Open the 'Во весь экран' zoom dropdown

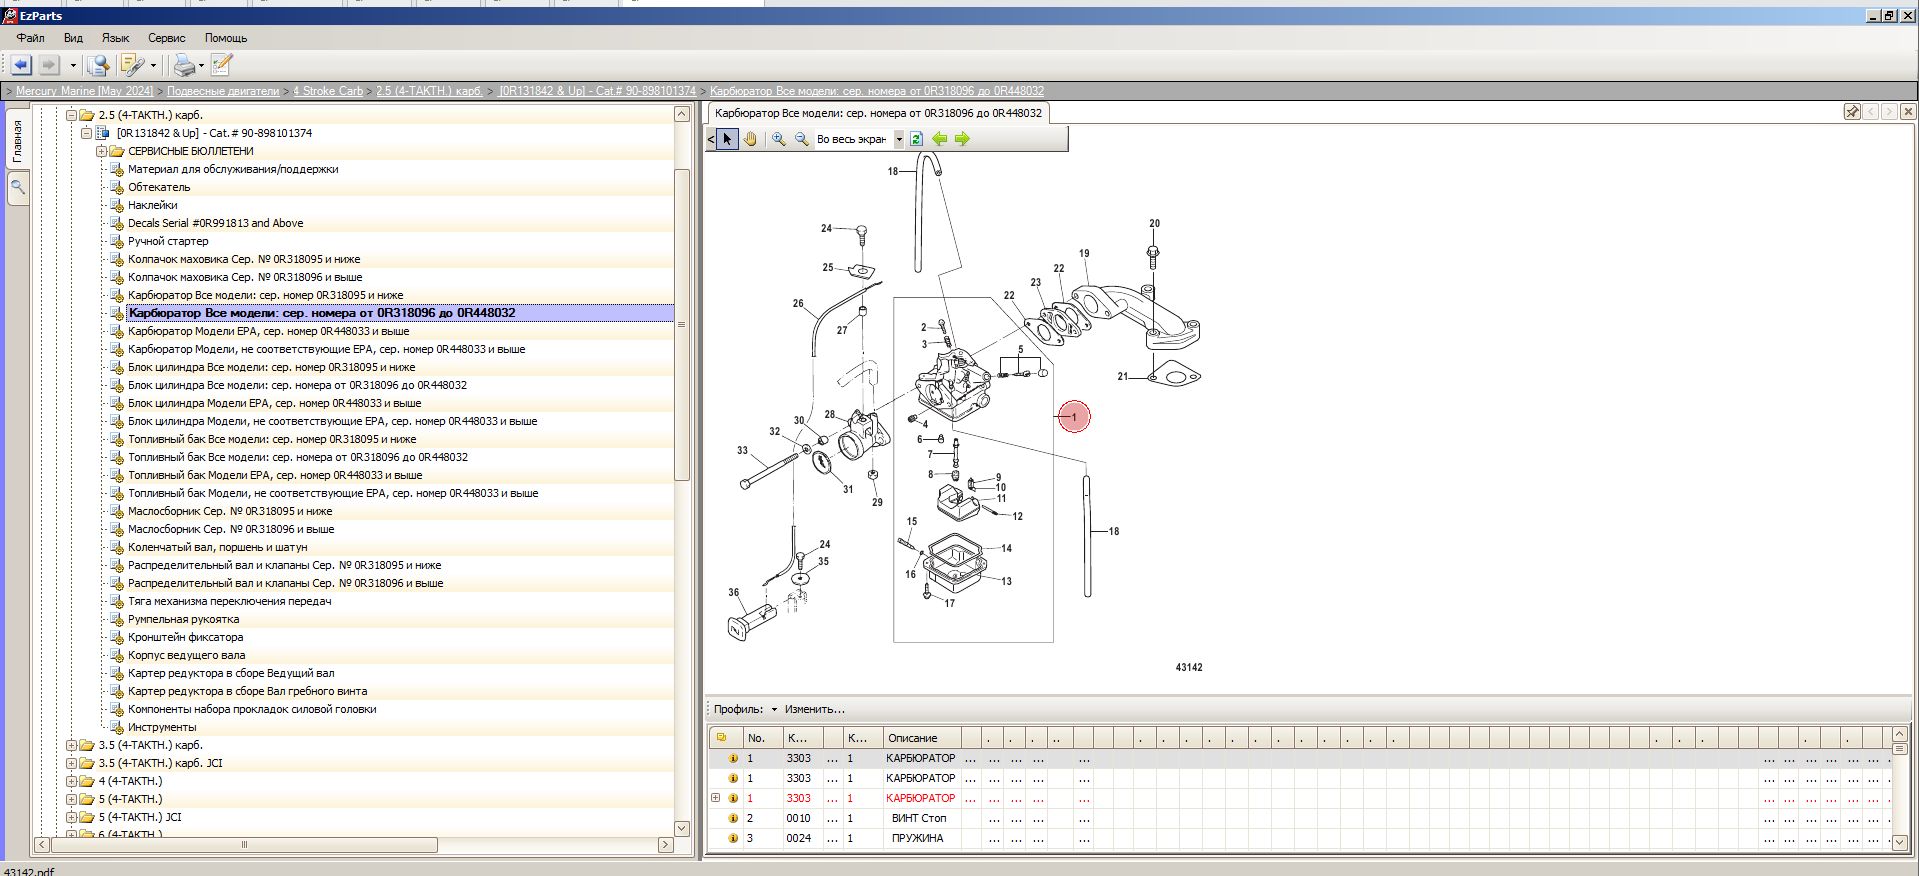click(x=898, y=139)
